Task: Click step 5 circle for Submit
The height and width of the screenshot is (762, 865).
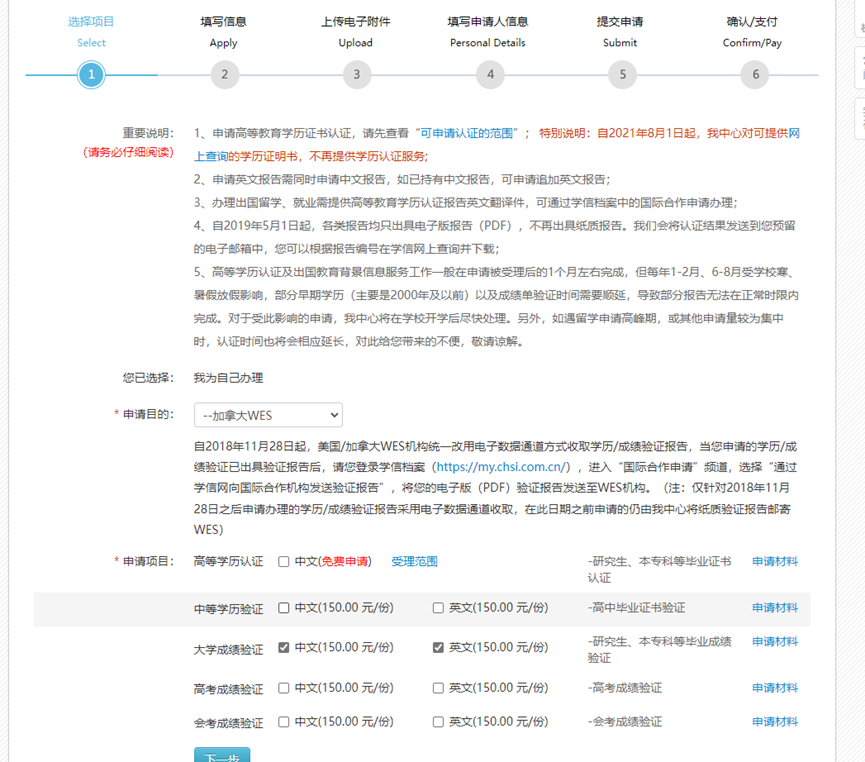Action: click(x=622, y=74)
